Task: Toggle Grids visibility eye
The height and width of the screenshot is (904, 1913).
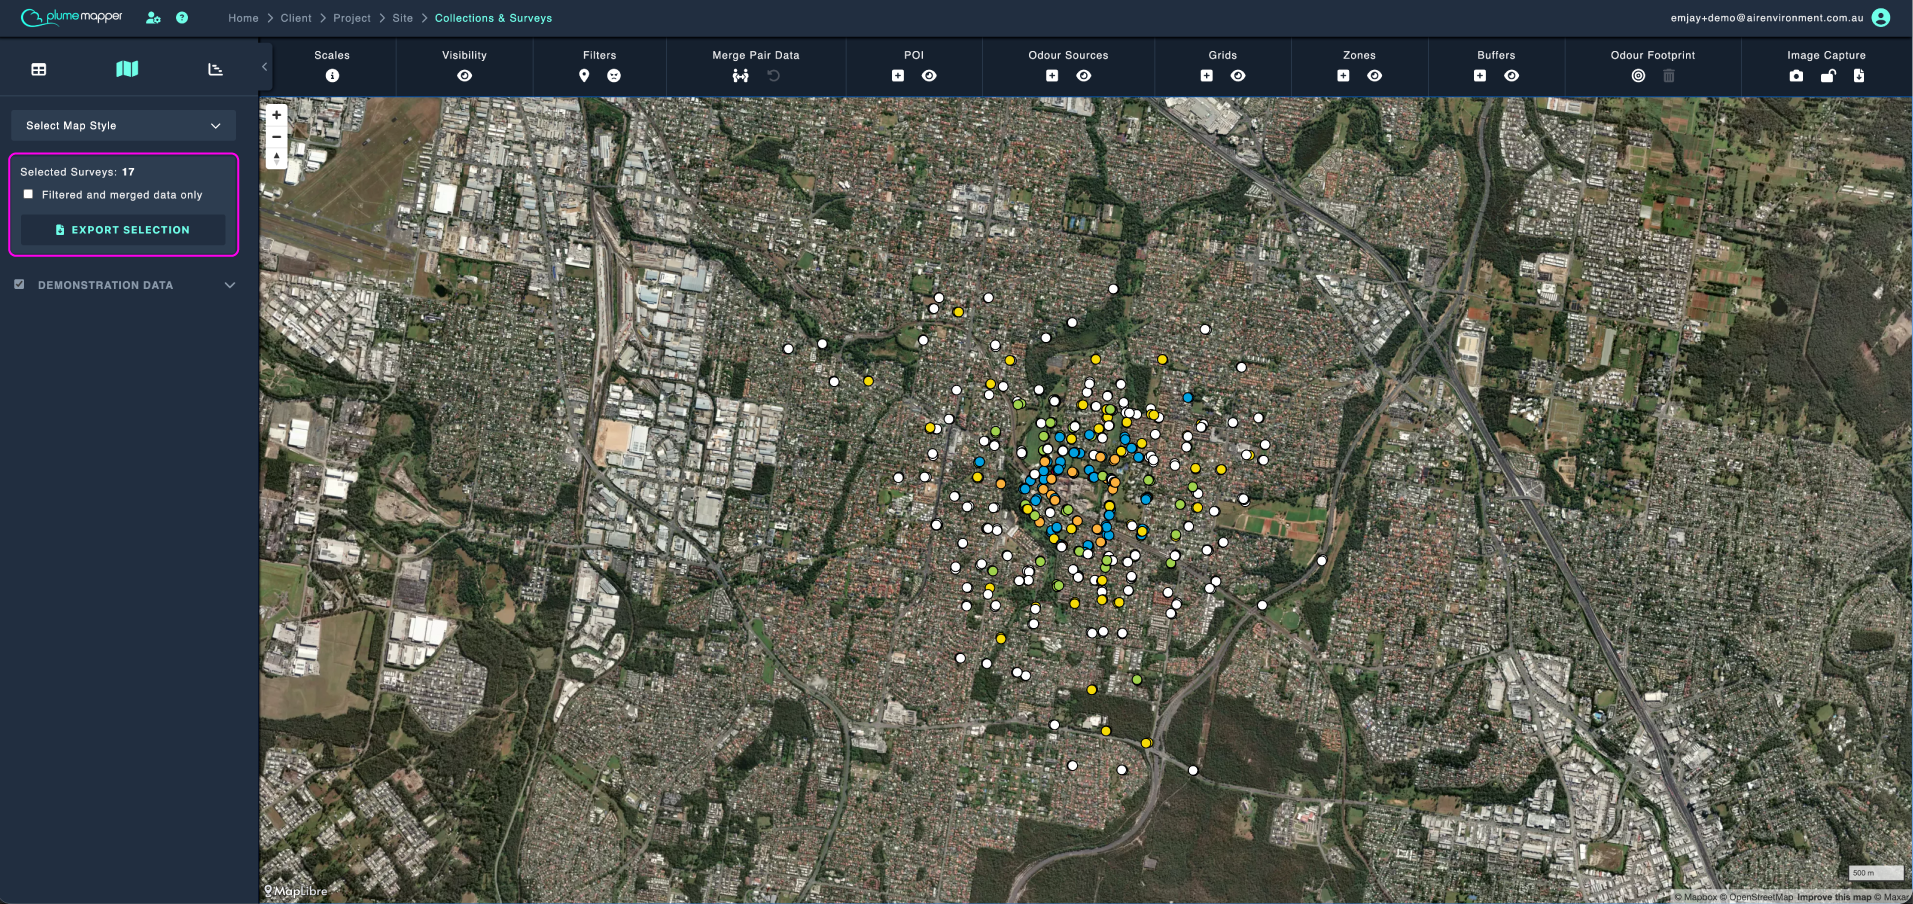Action: [x=1238, y=76]
